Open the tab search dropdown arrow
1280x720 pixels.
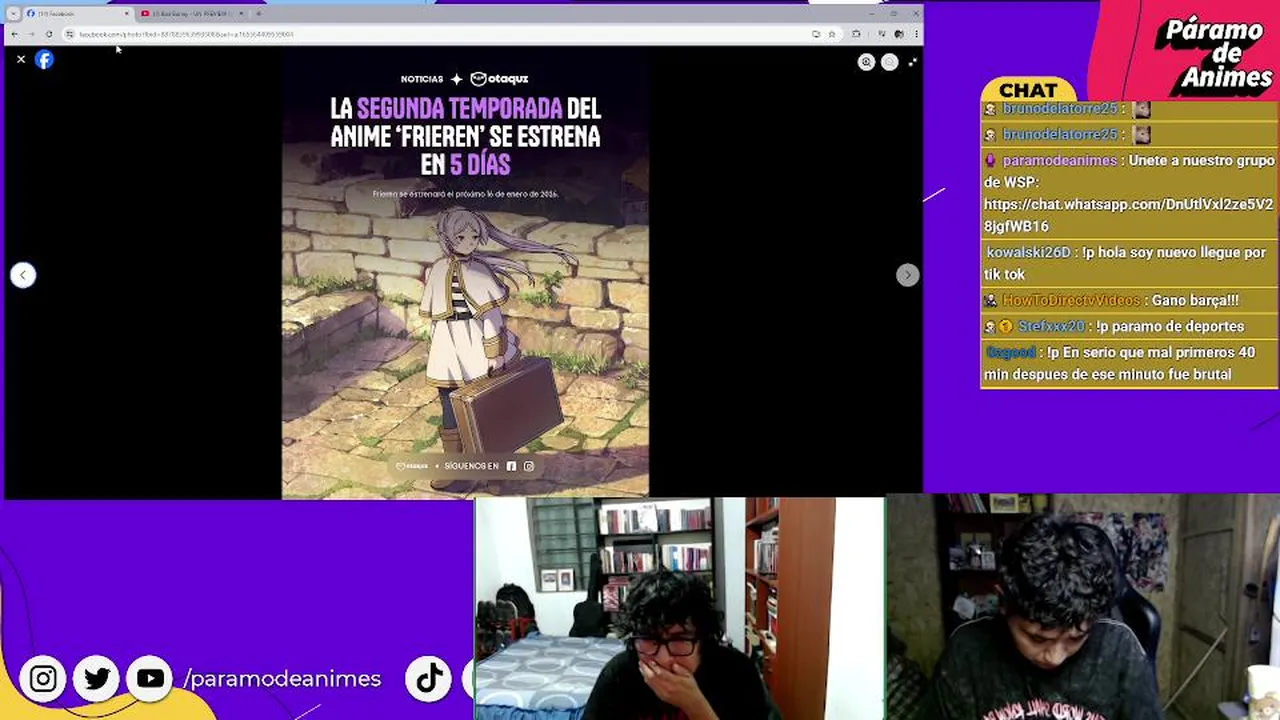point(13,14)
